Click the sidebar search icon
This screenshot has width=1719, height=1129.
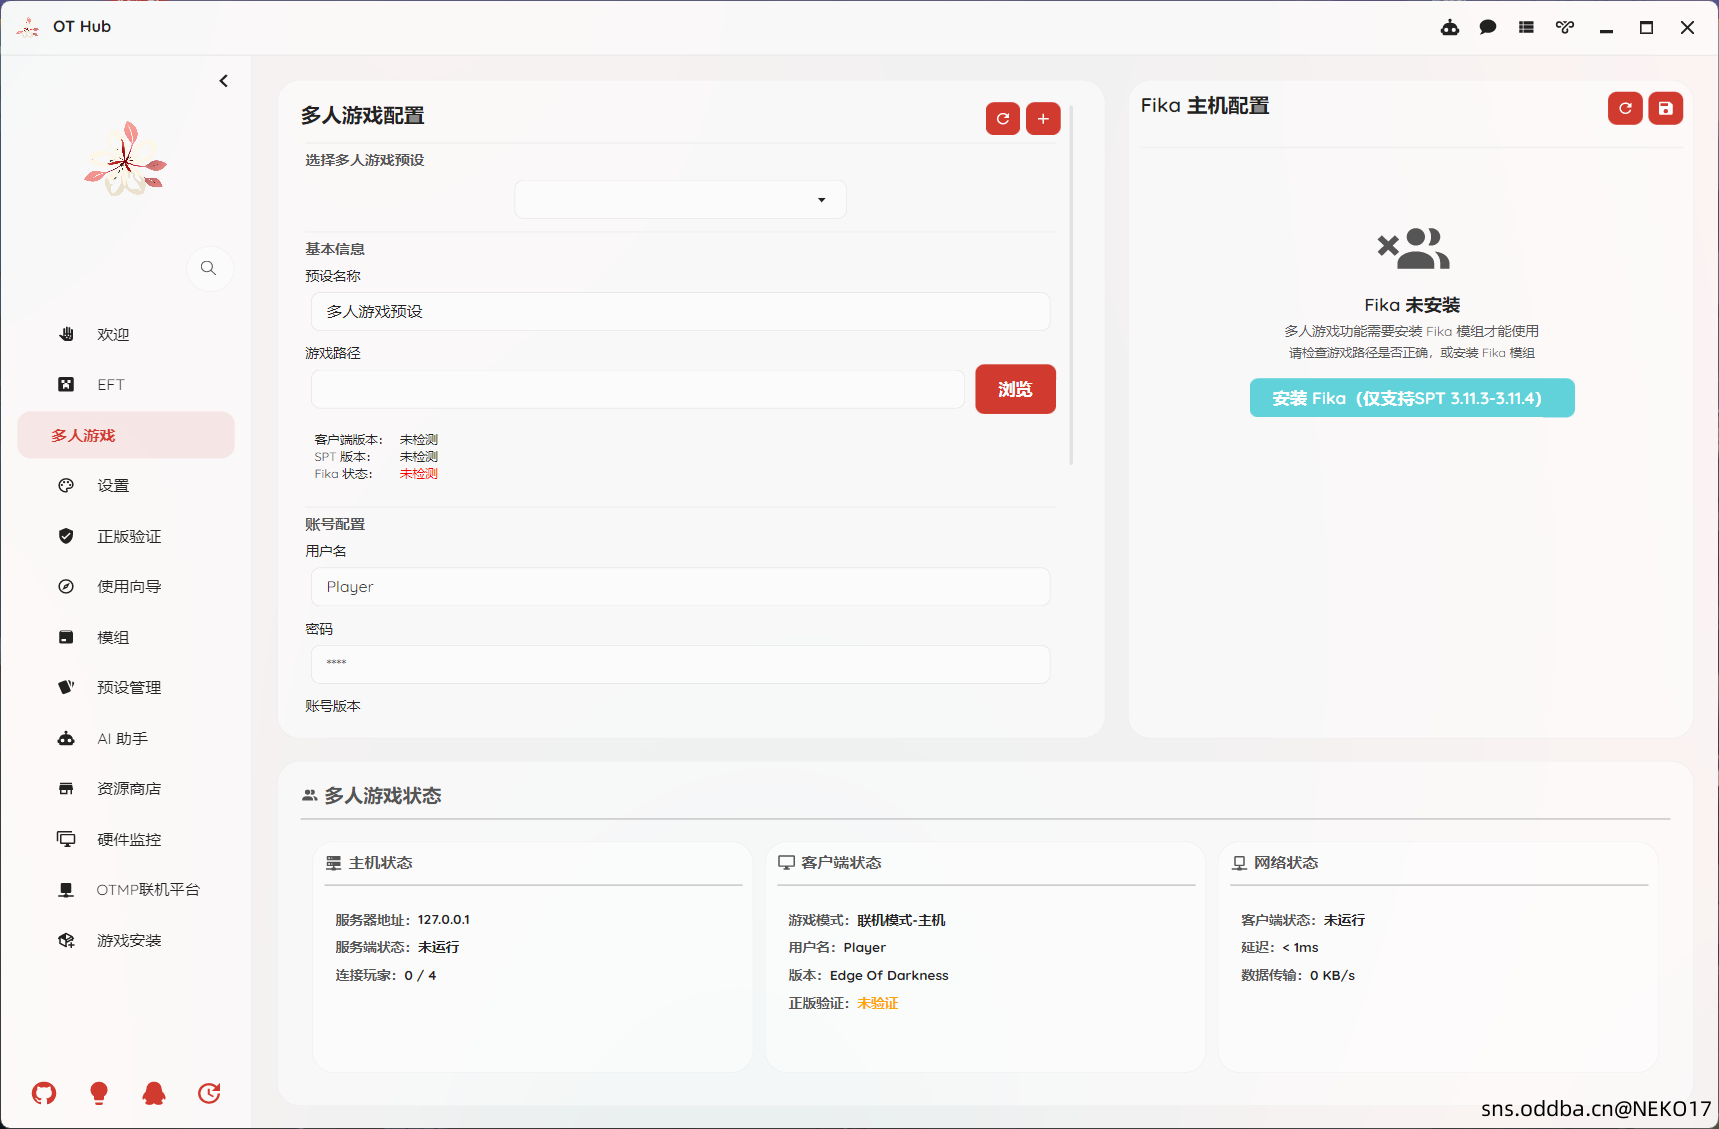click(209, 268)
